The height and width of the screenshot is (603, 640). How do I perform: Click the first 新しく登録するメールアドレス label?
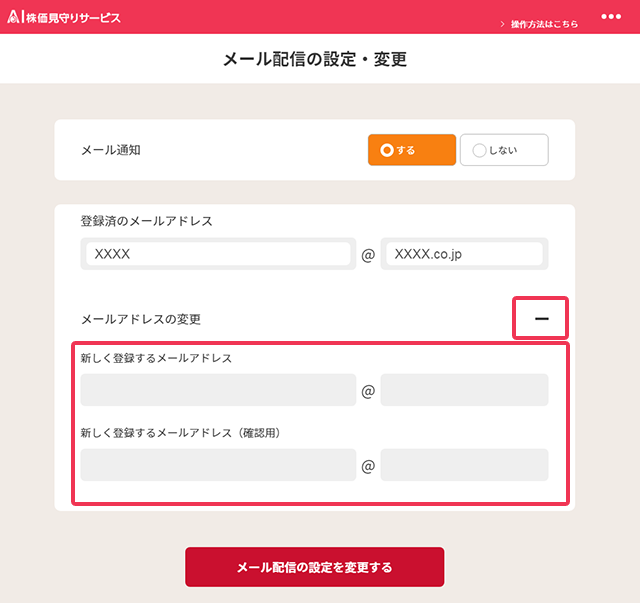pyautogui.click(x=156, y=358)
